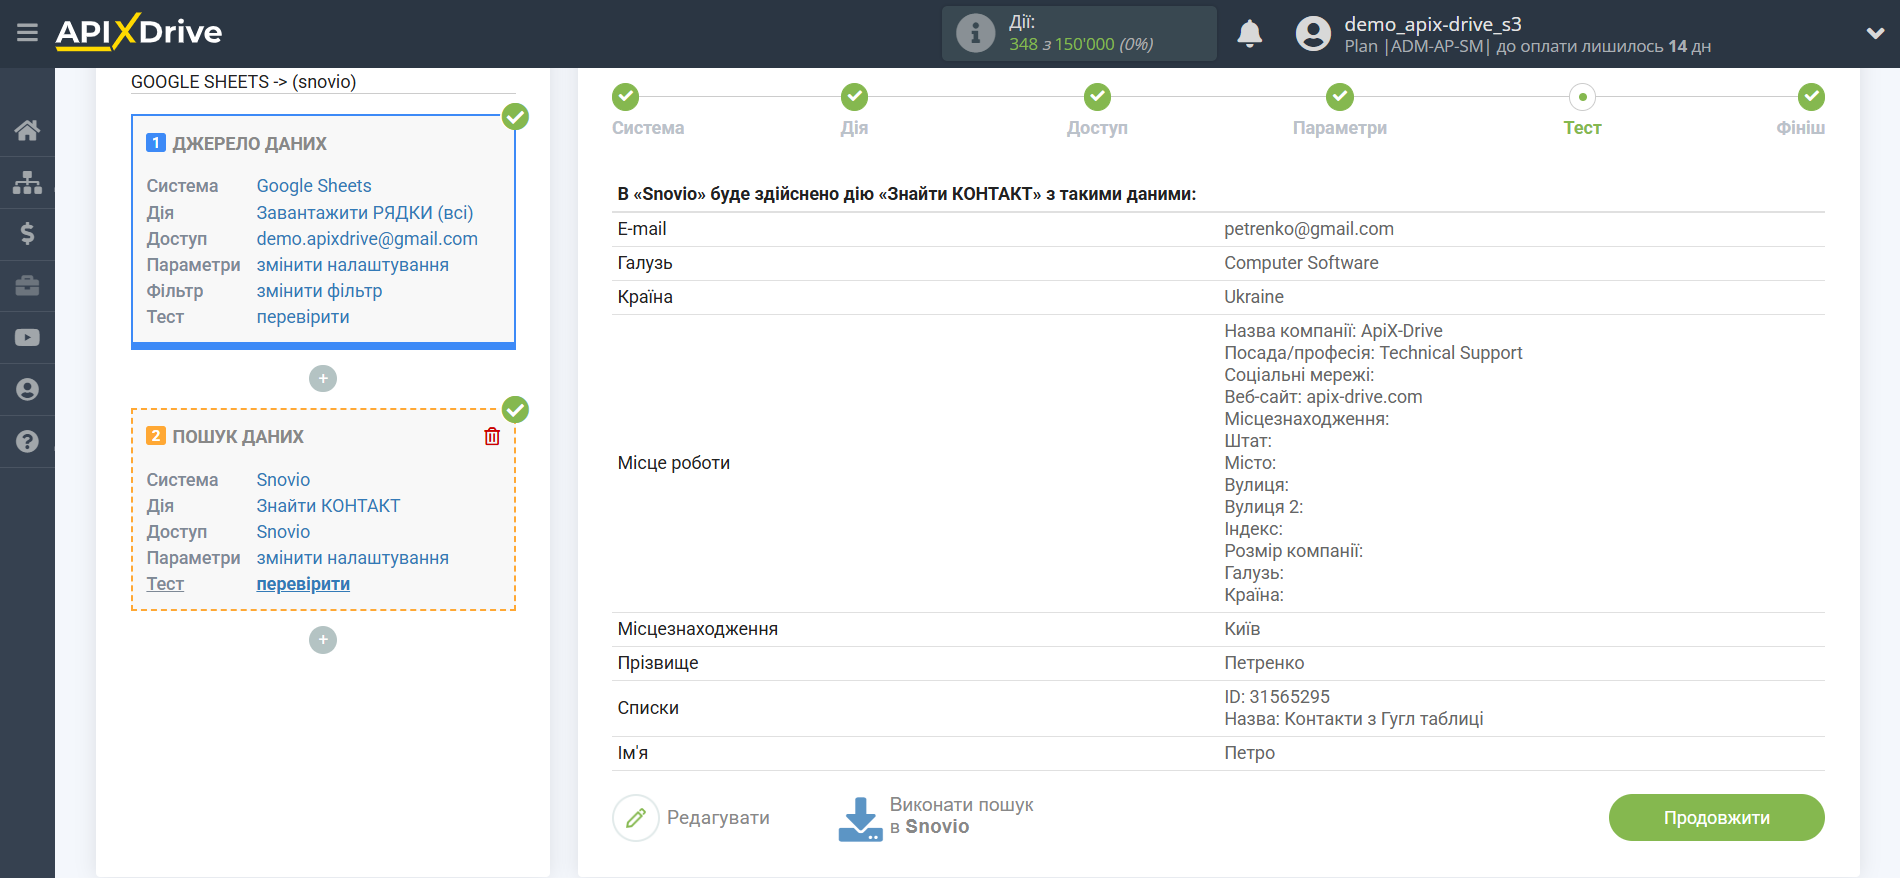
Task: Click the green check on the Data Source block
Action: click(x=515, y=117)
